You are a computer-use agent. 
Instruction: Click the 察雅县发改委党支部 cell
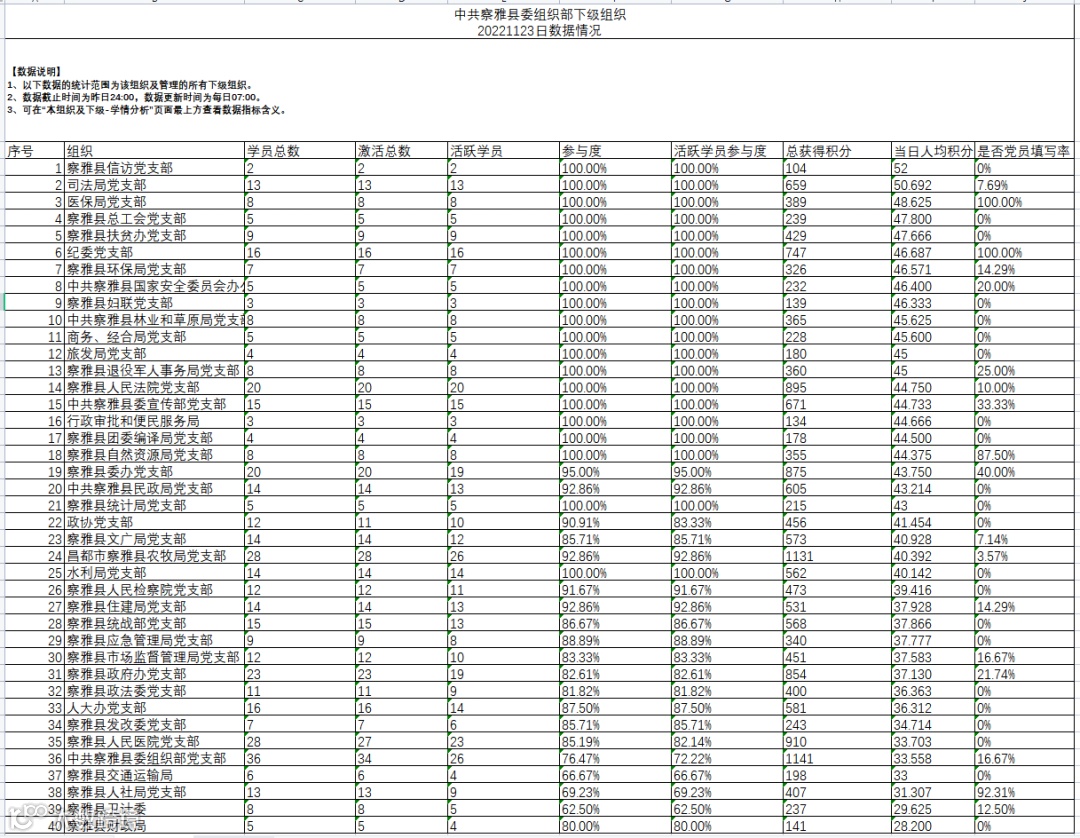click(155, 725)
